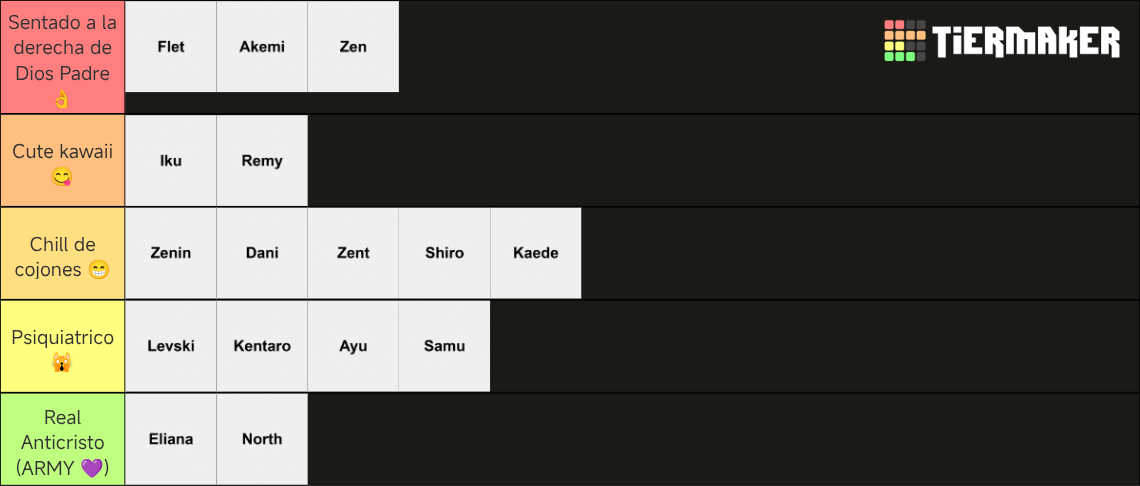1140x486 pixels.
Task: Click the yellow 'Psiquiatrico' tier label
Action: [x=63, y=346]
